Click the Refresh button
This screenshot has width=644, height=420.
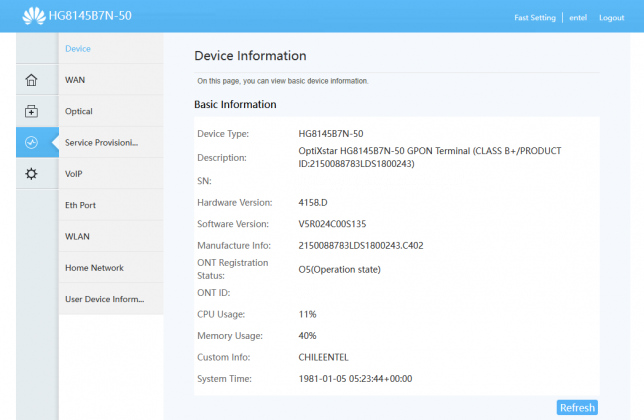pyautogui.click(x=577, y=407)
